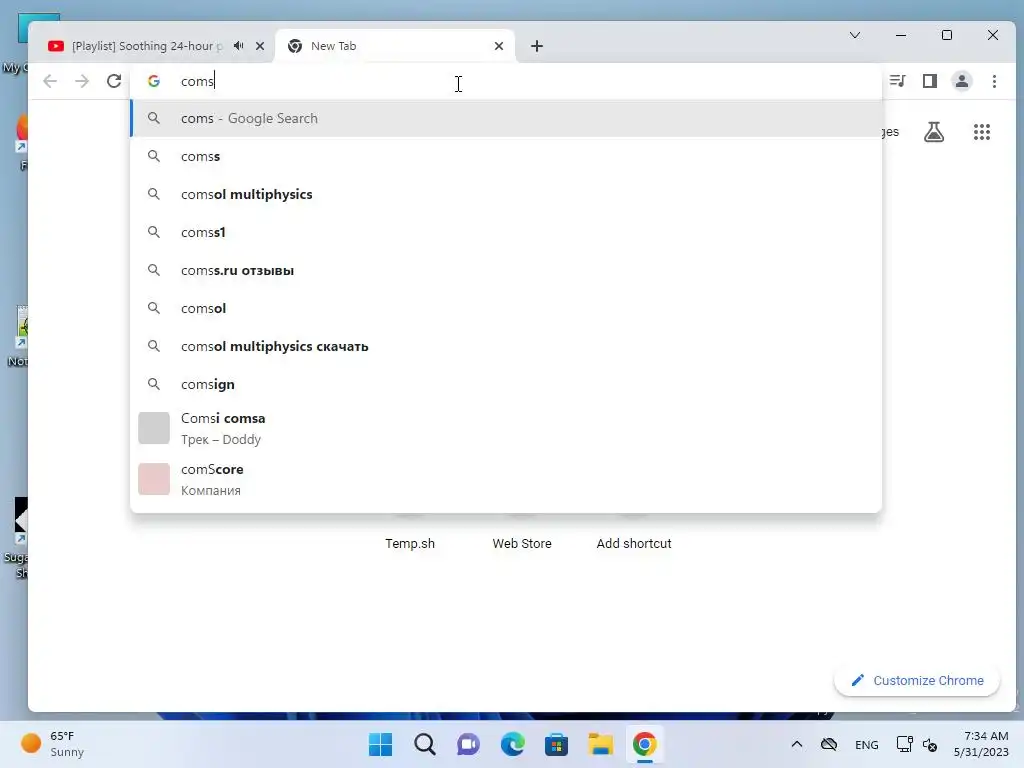Open the Google apps grid
1024x768 pixels.
tap(982, 132)
